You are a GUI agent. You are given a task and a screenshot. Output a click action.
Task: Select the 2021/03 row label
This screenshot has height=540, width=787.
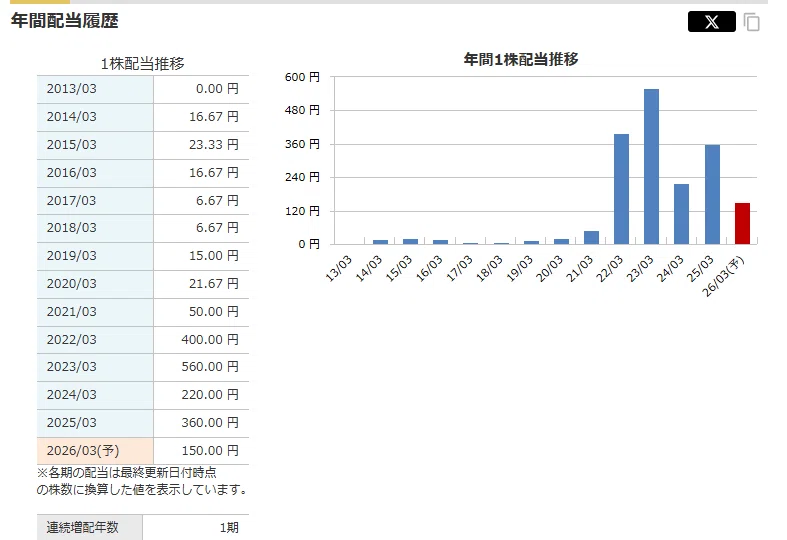coord(95,312)
